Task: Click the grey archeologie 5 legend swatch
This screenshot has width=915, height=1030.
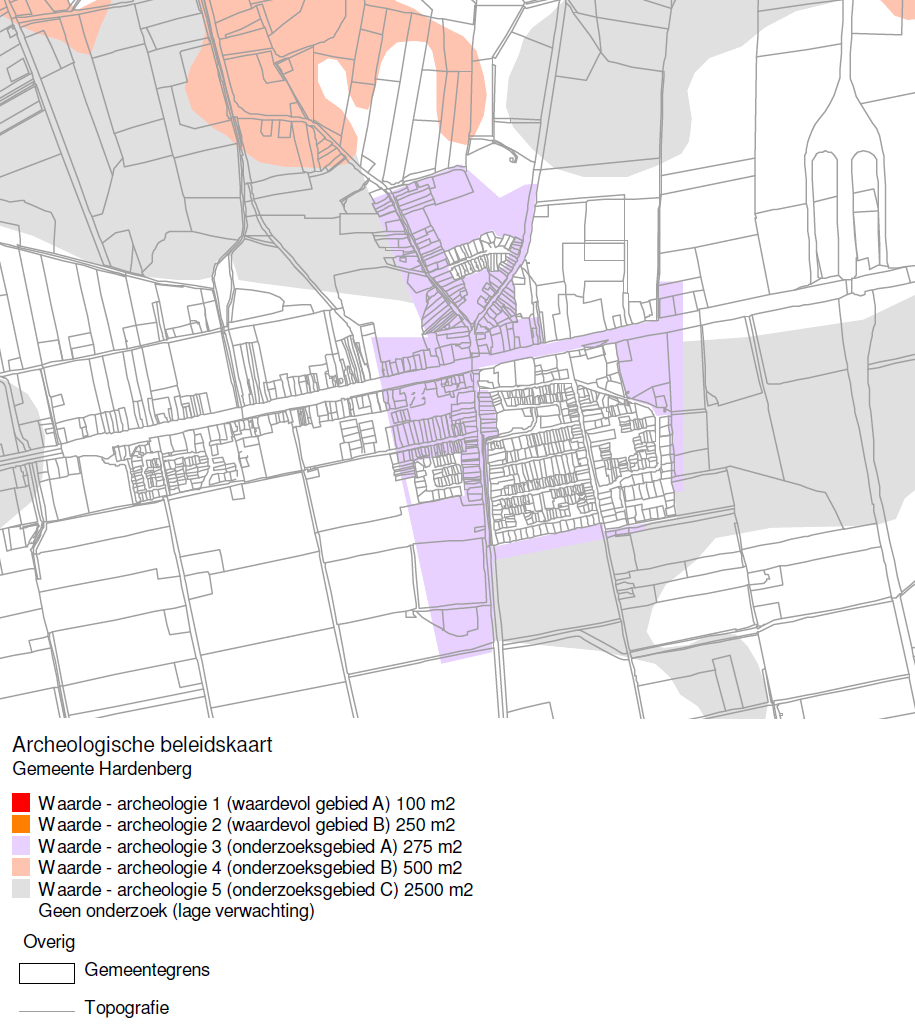Action: pos(21,889)
